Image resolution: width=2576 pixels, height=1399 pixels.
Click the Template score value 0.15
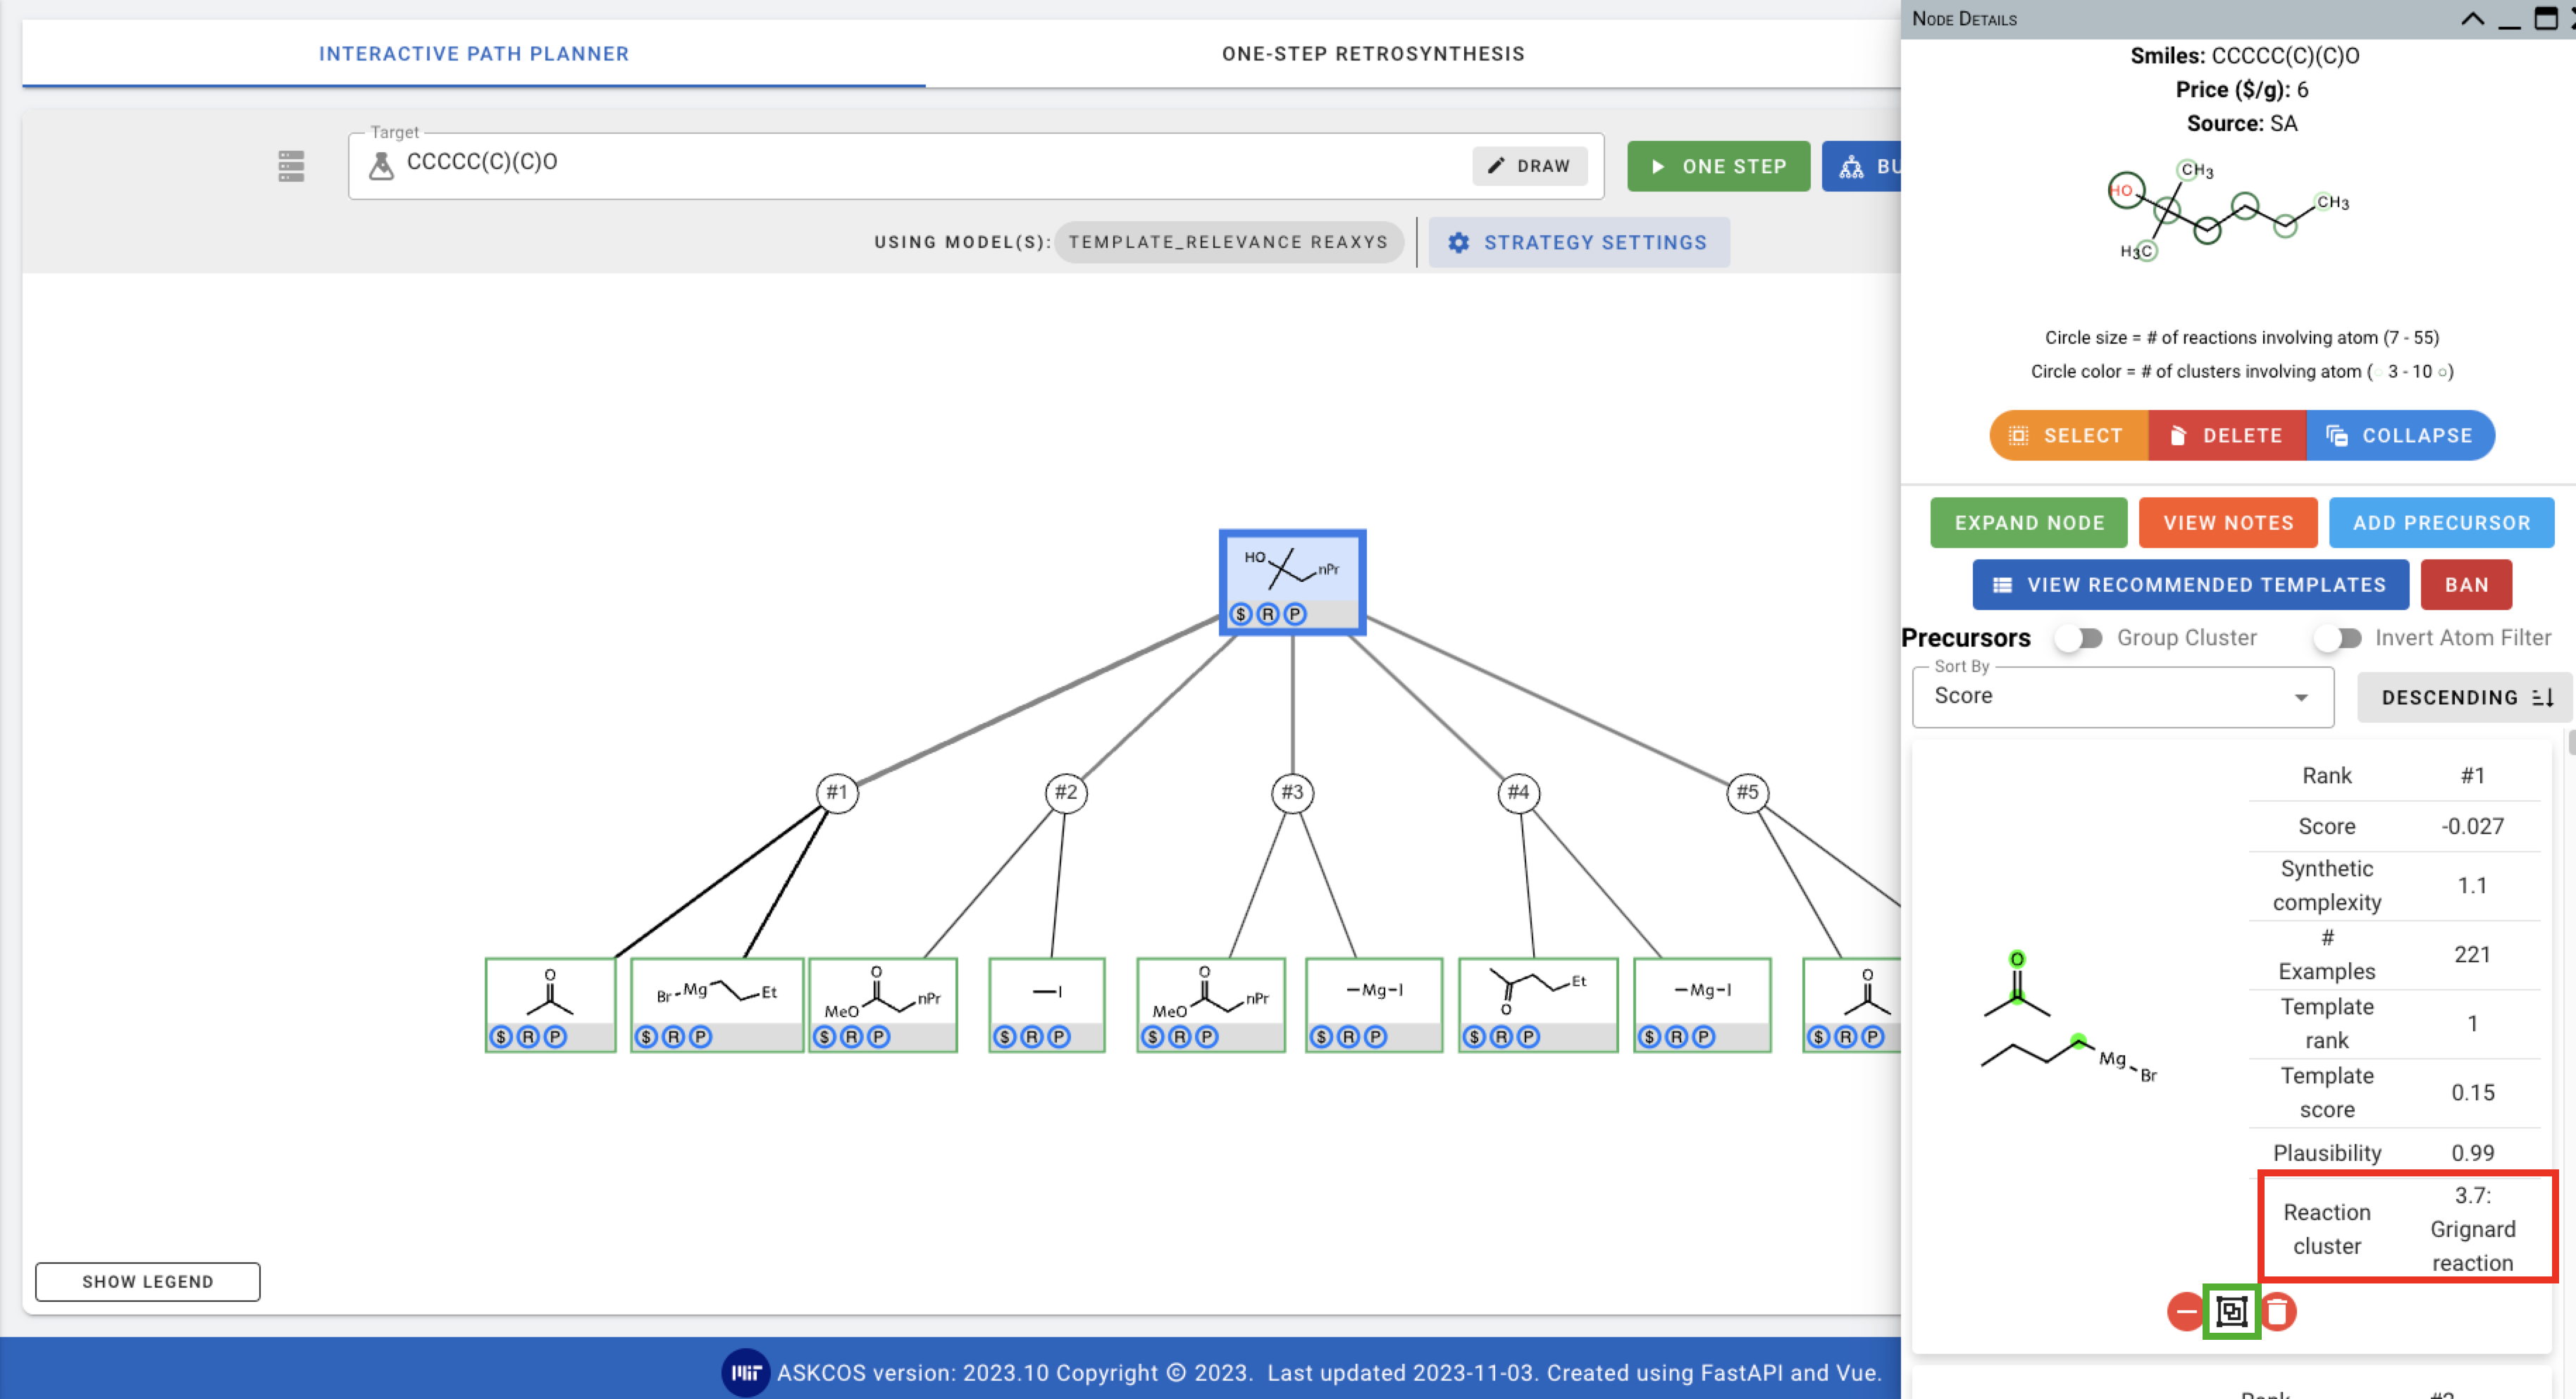(2472, 1093)
